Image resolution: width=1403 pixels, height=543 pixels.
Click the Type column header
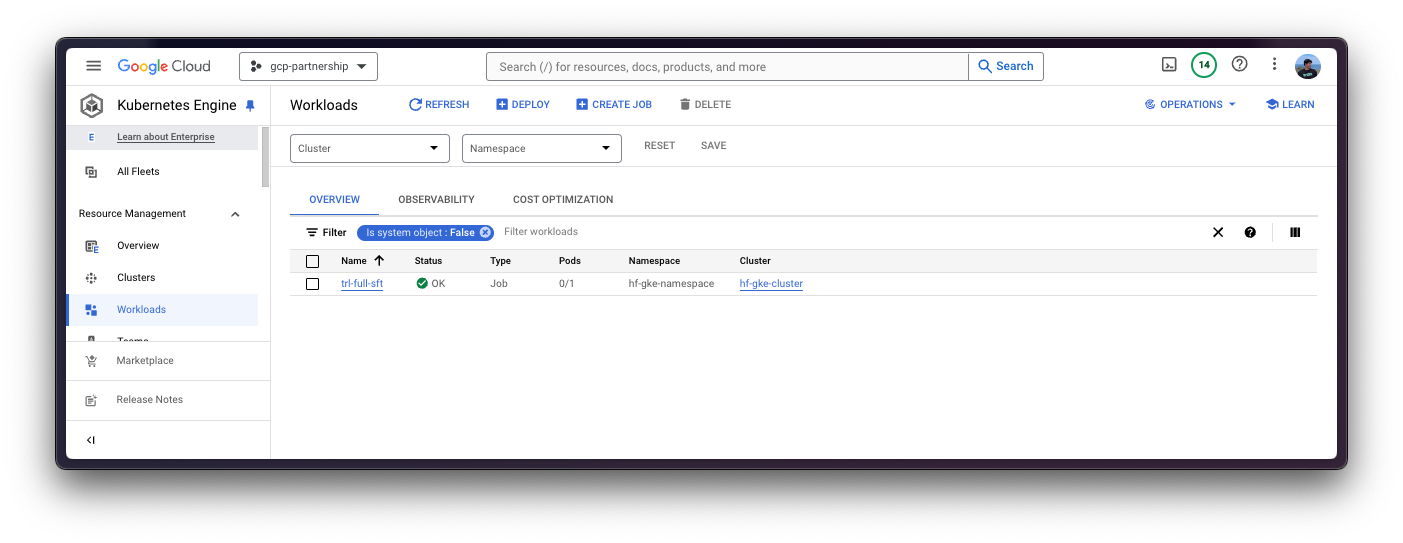(x=500, y=261)
